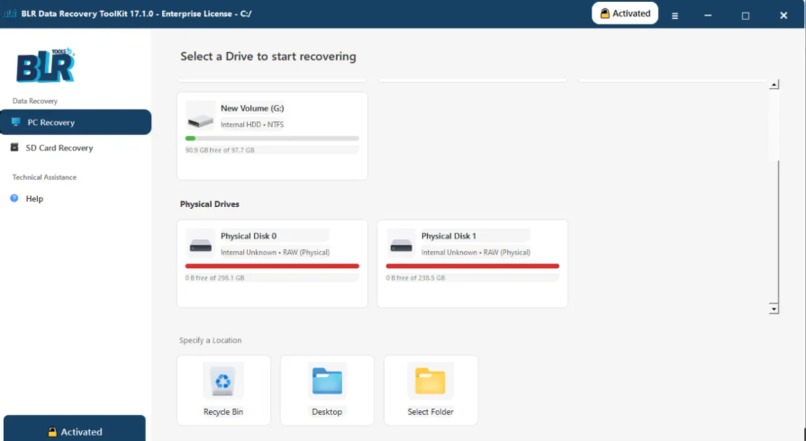The width and height of the screenshot is (806, 441).
Task: Open the PC Recovery section
Action: [76, 122]
